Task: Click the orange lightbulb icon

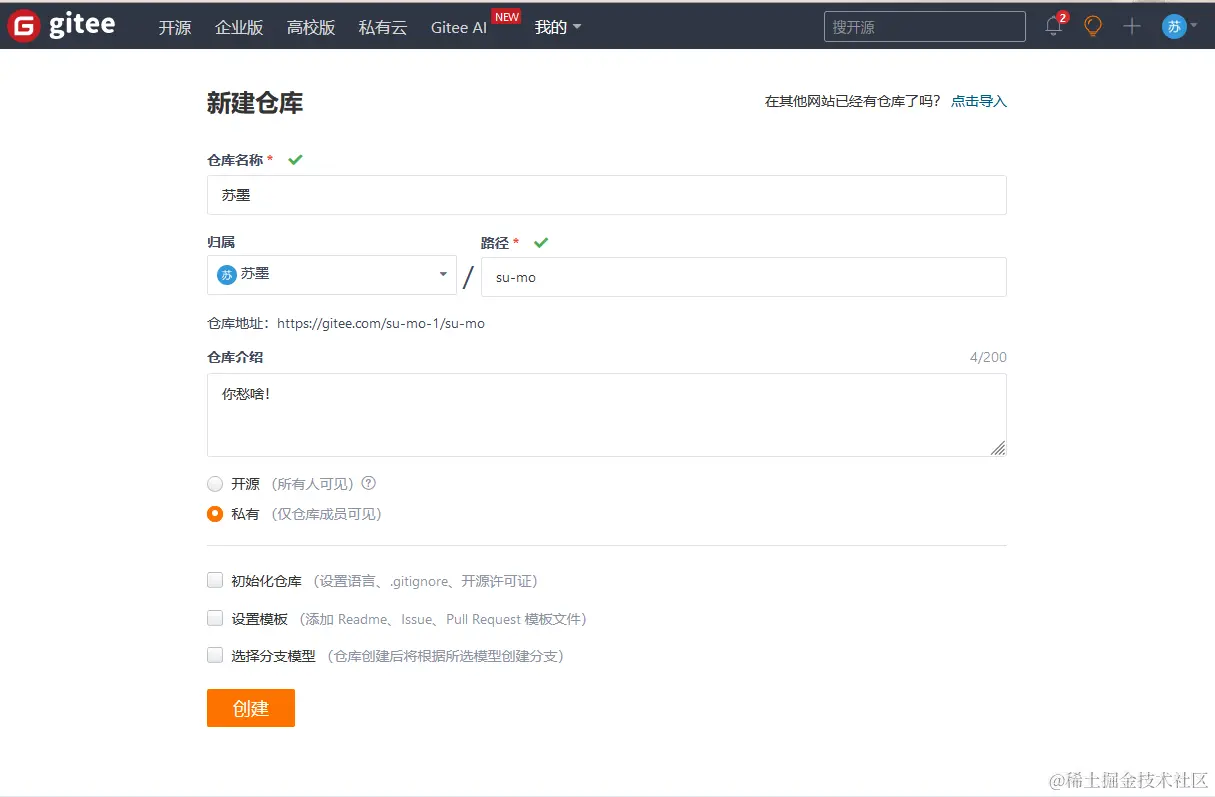Action: pos(1092,27)
